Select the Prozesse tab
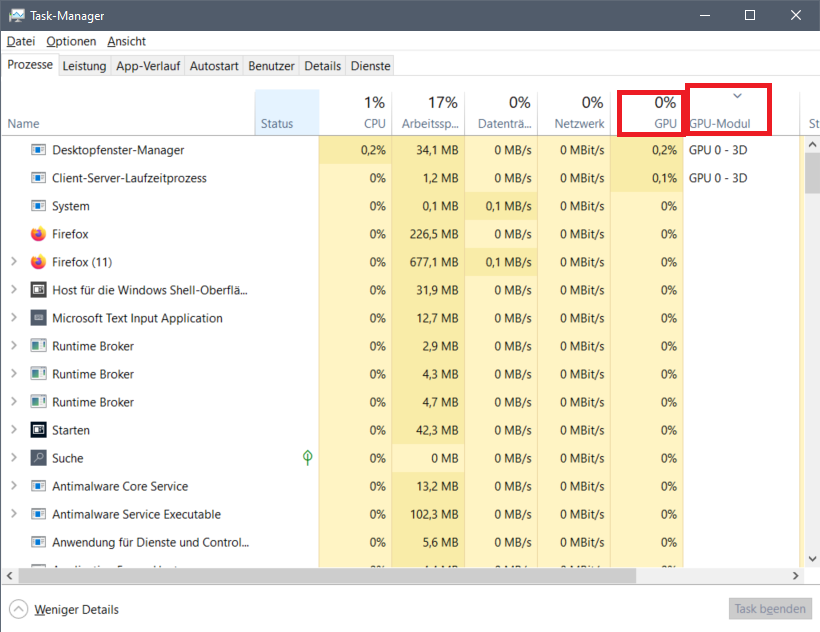820x632 pixels. tap(30, 65)
